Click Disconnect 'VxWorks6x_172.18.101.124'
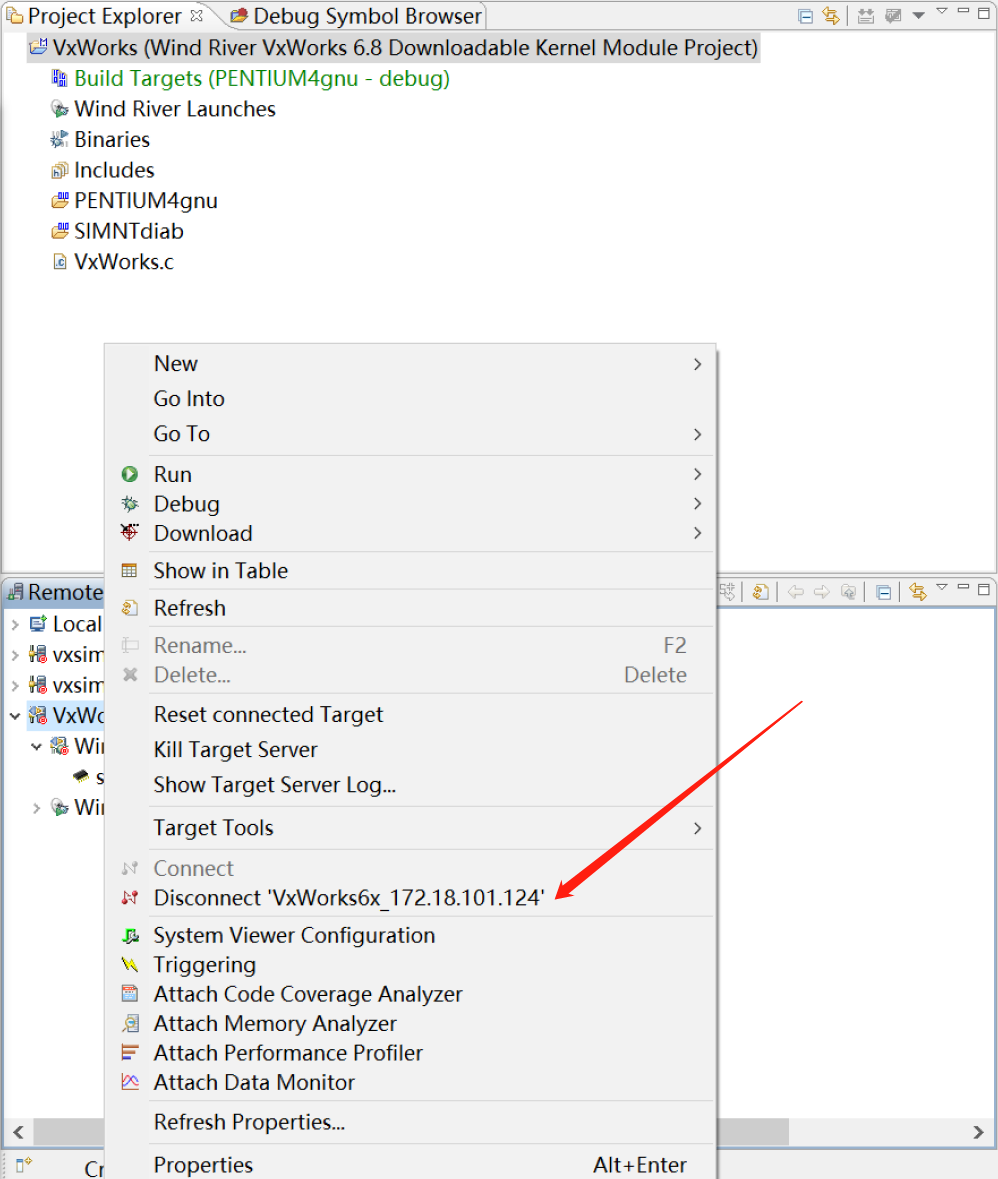The height and width of the screenshot is (1179, 998). click(x=410, y=898)
